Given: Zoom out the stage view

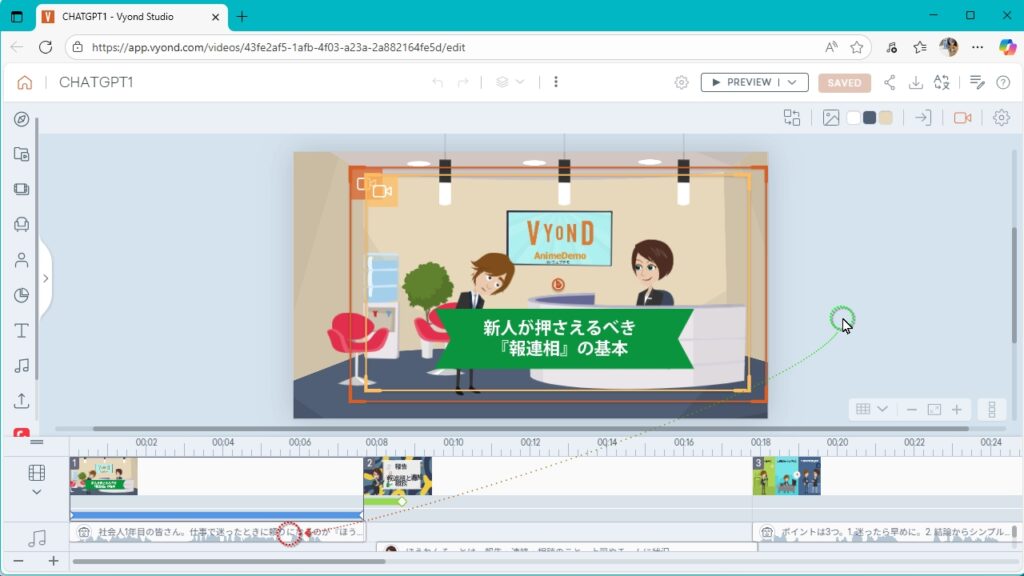Looking at the screenshot, I should (912, 409).
